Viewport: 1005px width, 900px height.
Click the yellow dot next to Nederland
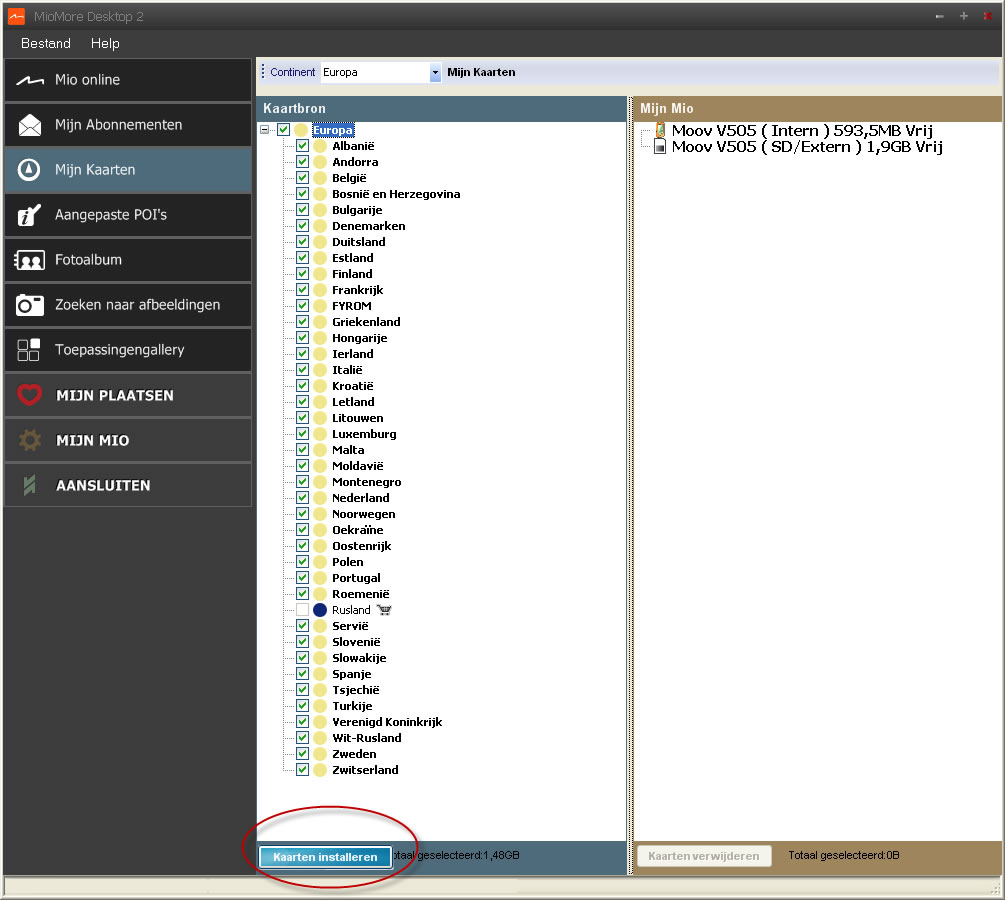[x=320, y=498]
